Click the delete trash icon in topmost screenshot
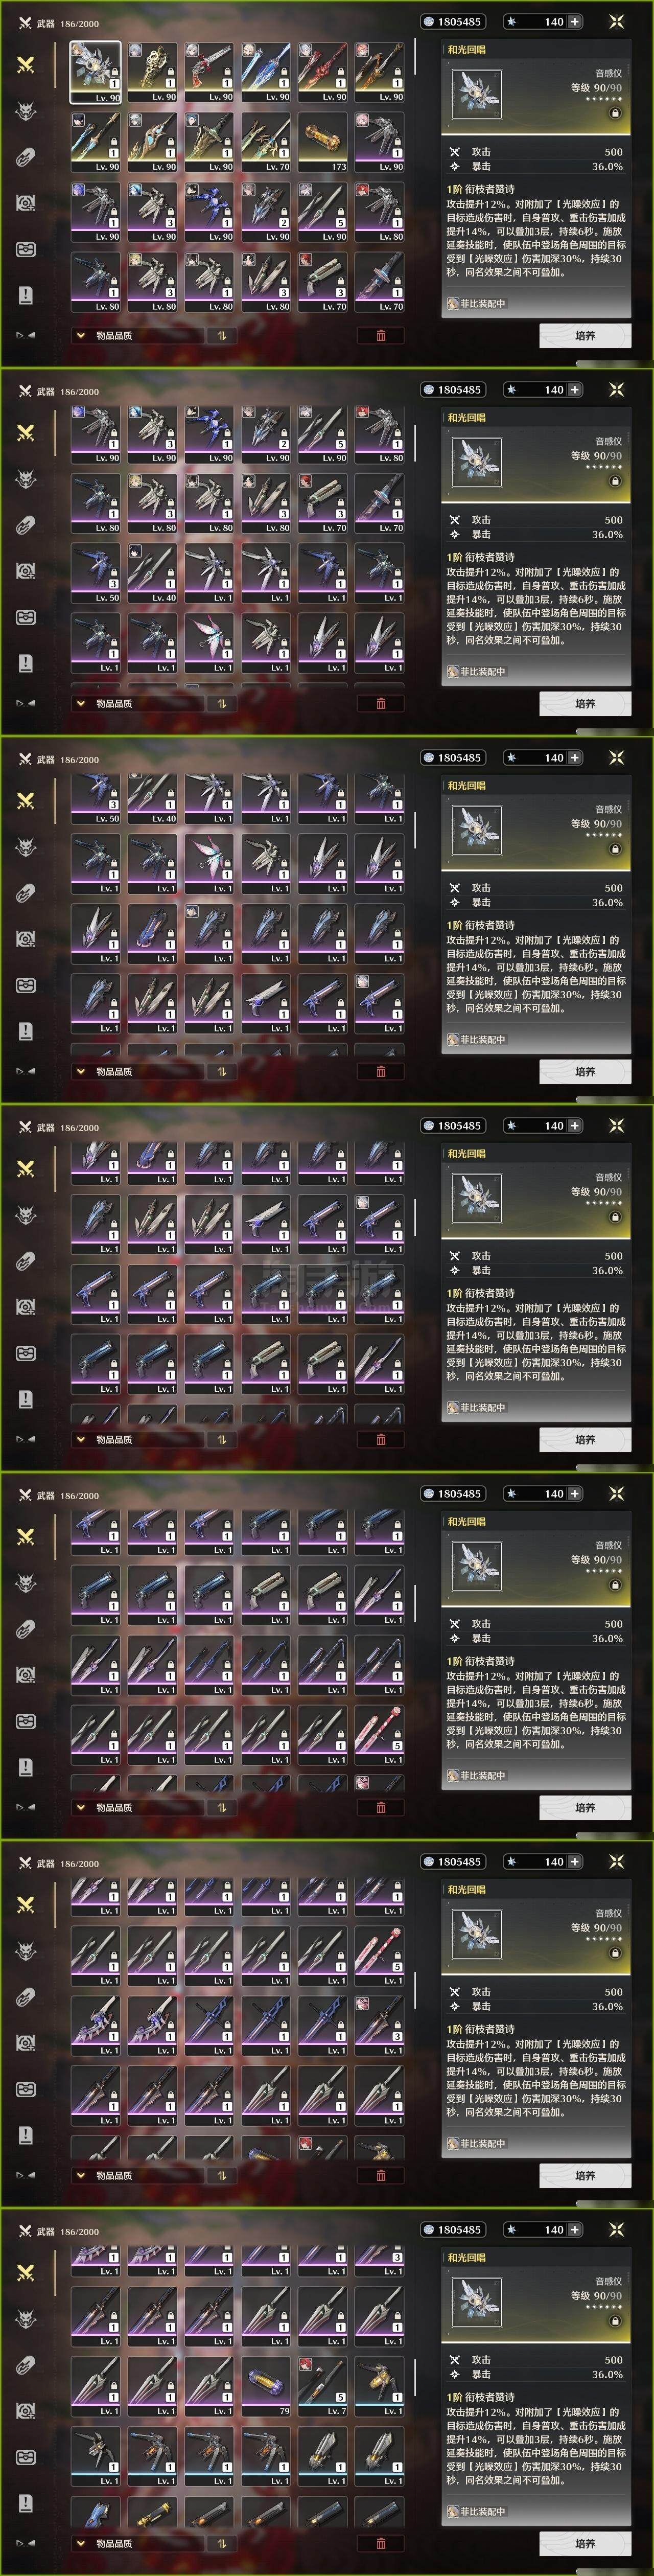This screenshot has width=654, height=2576. click(x=381, y=335)
